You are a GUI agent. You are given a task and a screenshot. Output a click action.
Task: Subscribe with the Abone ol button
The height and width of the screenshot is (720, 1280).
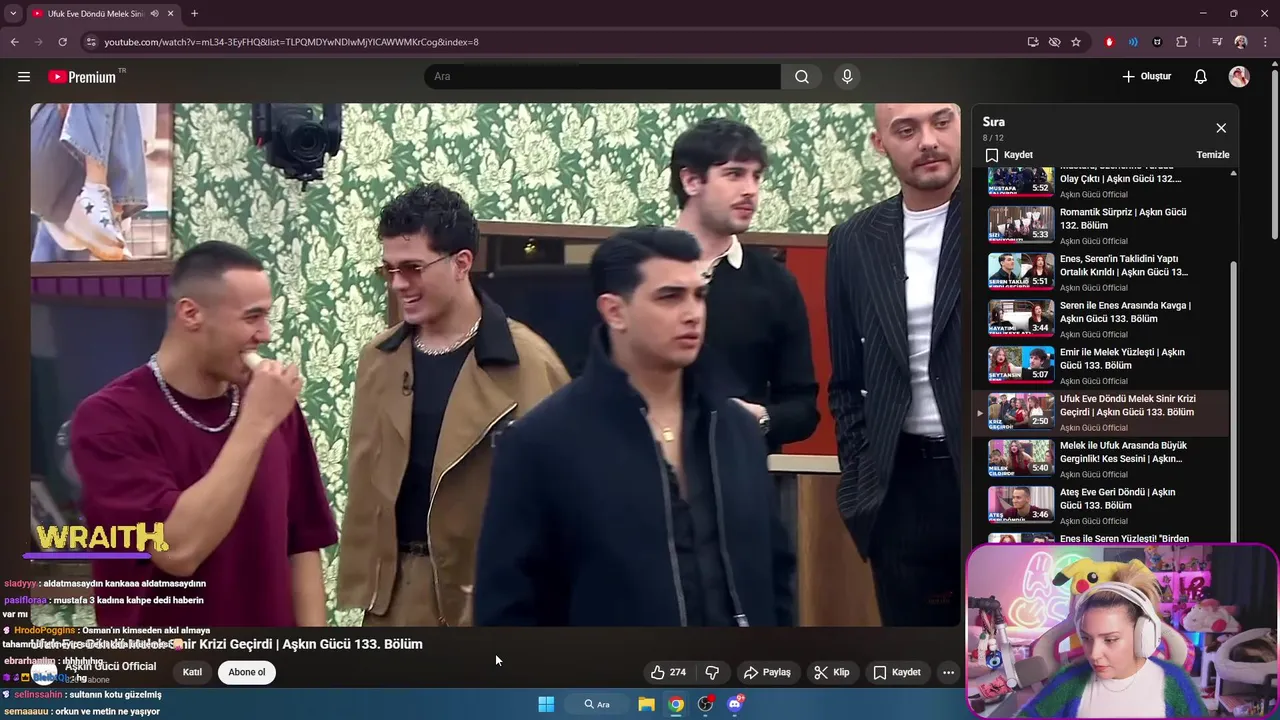click(247, 672)
